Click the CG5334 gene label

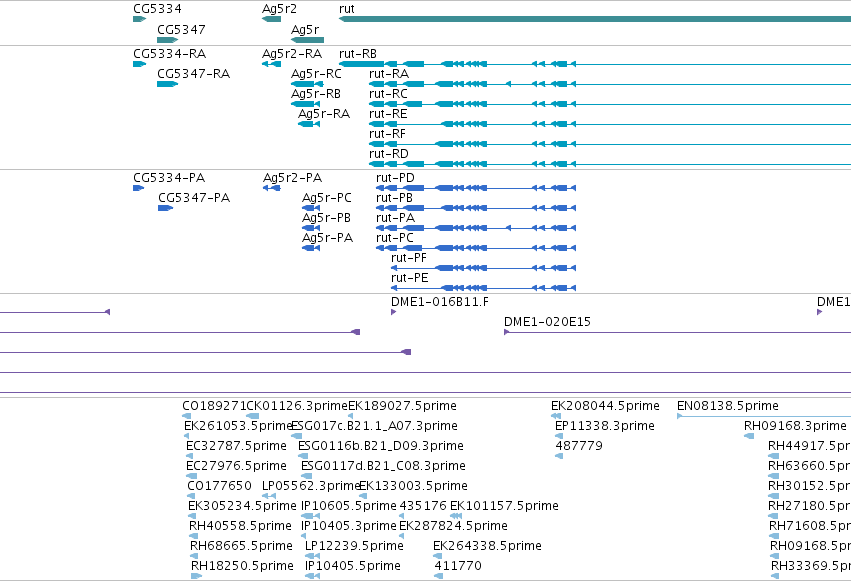(x=157, y=9)
